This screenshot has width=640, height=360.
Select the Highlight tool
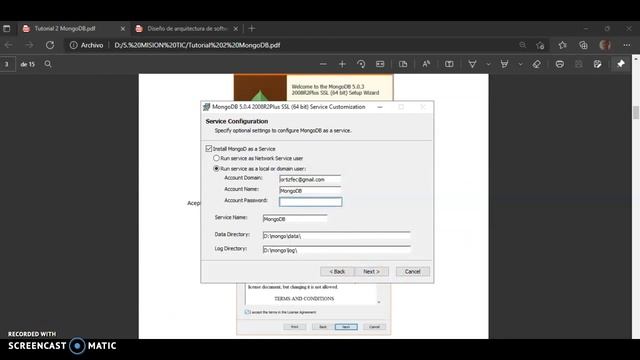pos(504,64)
